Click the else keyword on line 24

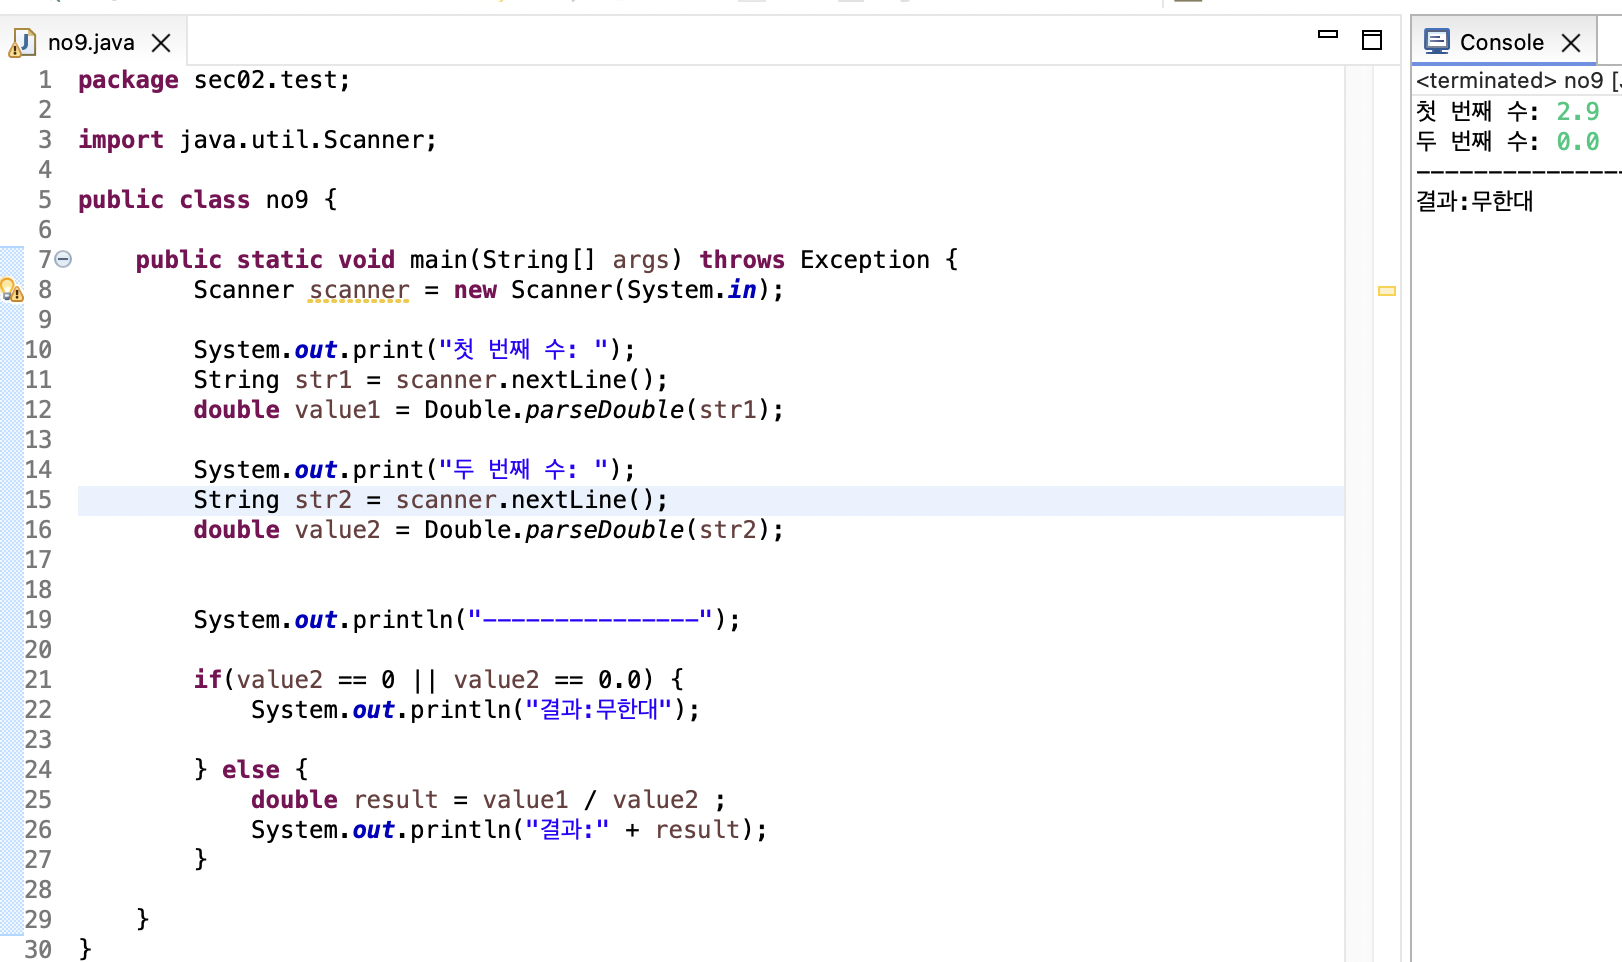(x=251, y=770)
